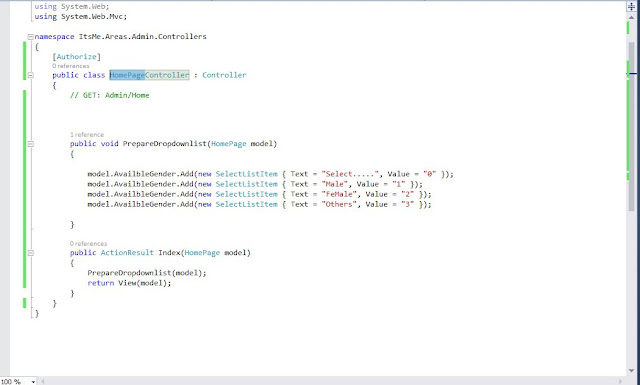This screenshot has height=385, width=640.
Task: Click the vertical scrollbar up arrow
Action: pyautogui.click(x=631, y=17)
